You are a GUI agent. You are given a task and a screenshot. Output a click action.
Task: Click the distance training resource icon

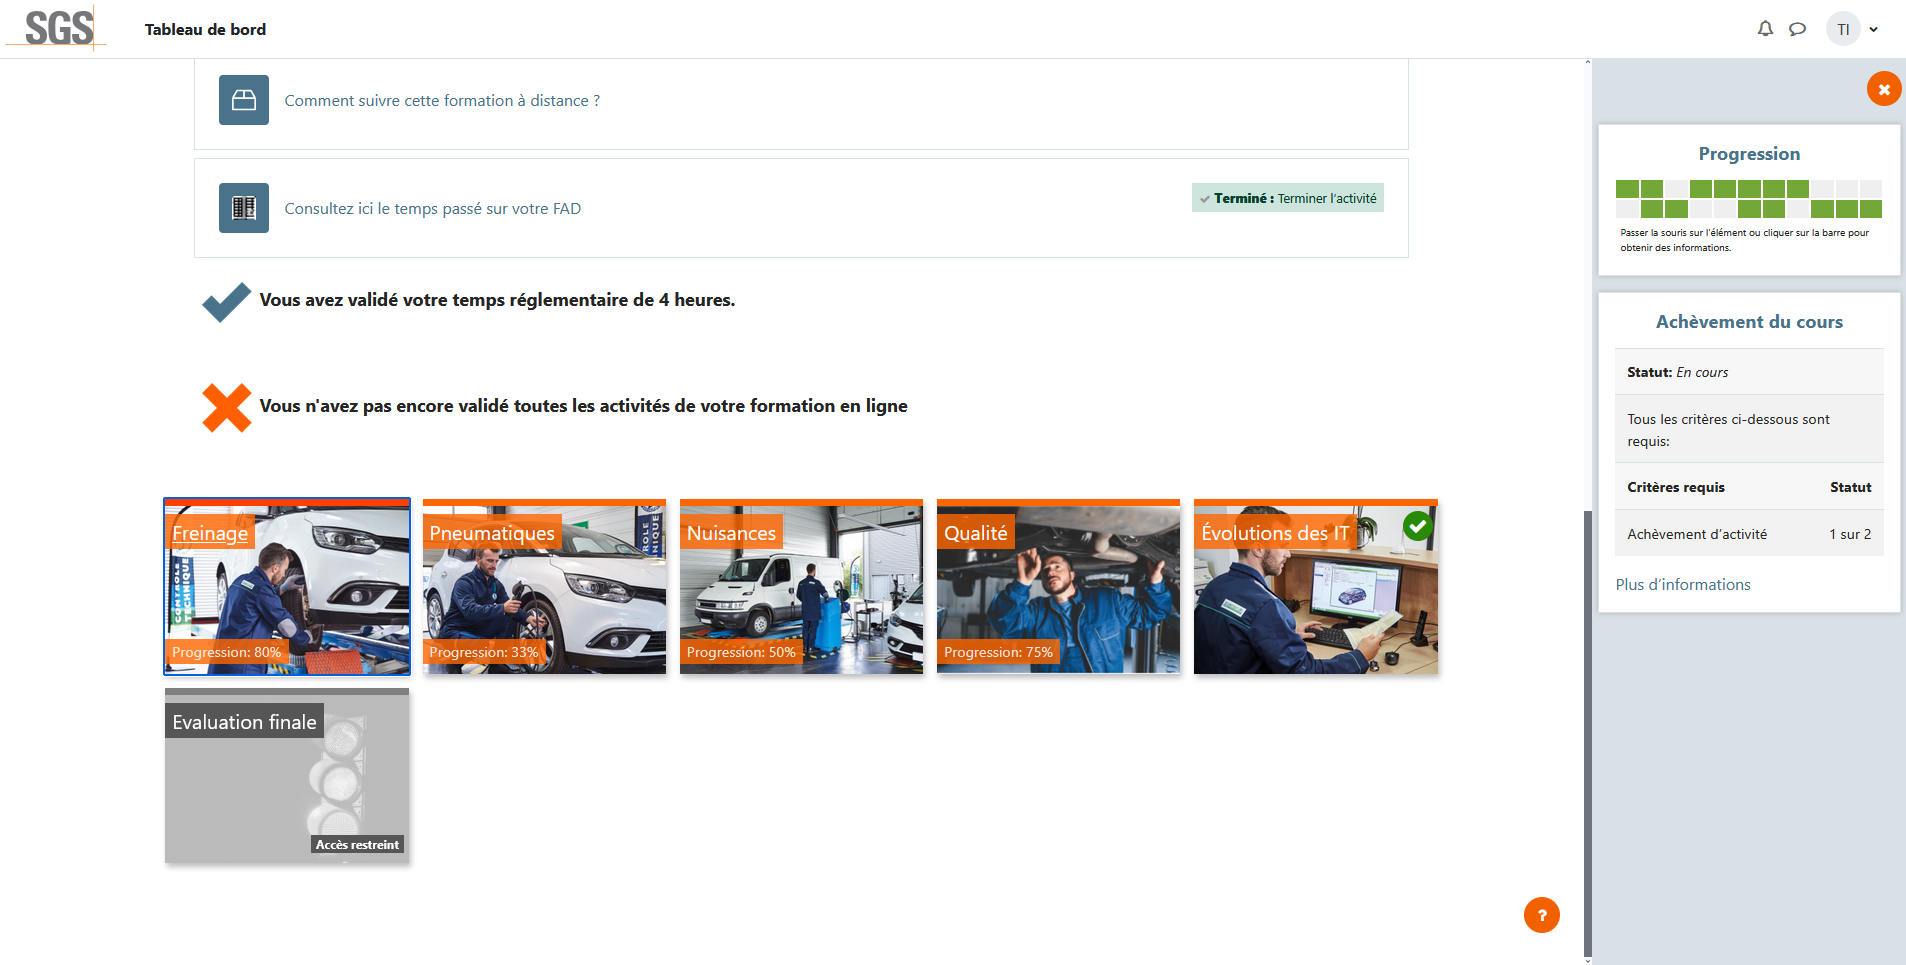pos(244,100)
